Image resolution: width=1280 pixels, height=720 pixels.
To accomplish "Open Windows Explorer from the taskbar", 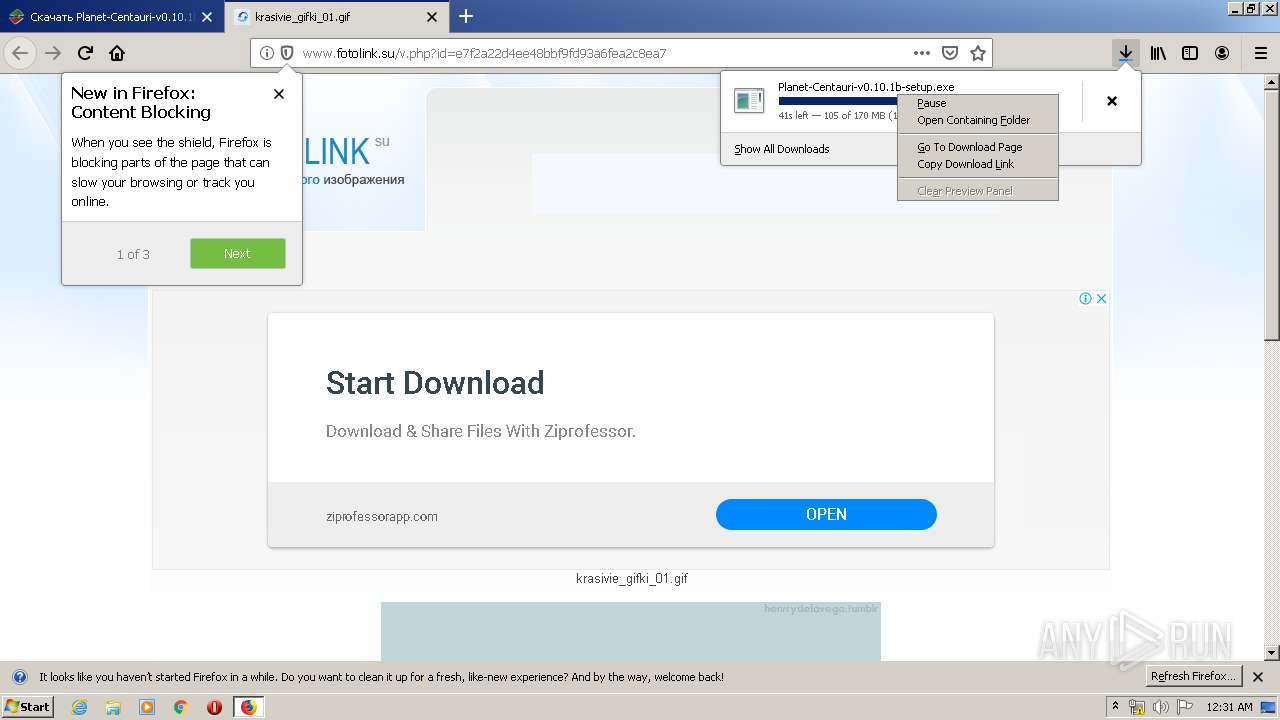I will [113, 707].
